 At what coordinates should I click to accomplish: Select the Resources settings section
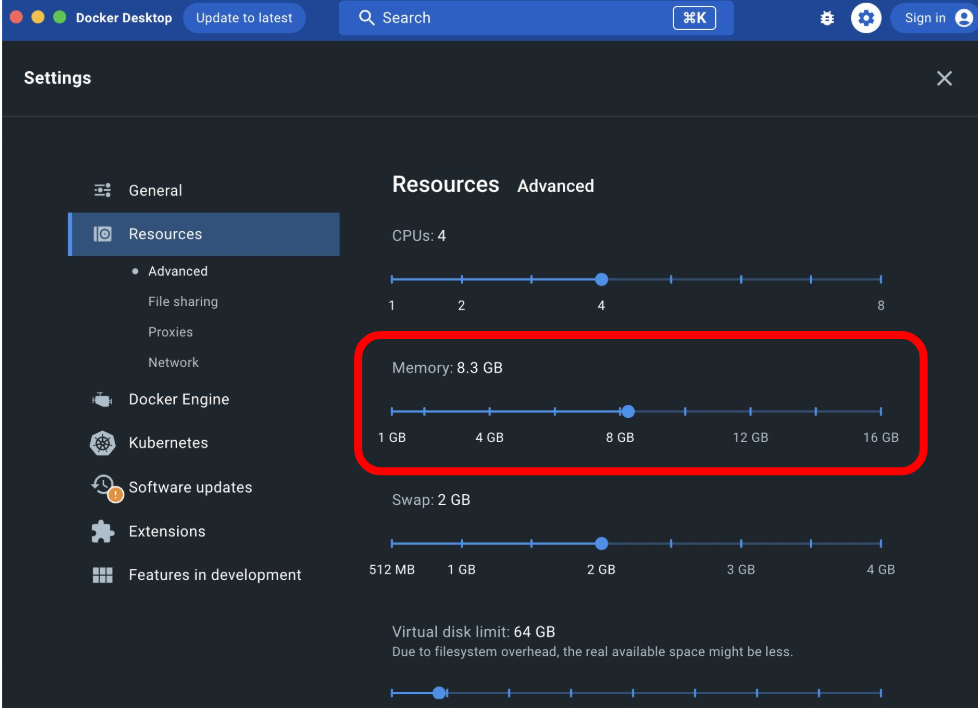point(204,234)
